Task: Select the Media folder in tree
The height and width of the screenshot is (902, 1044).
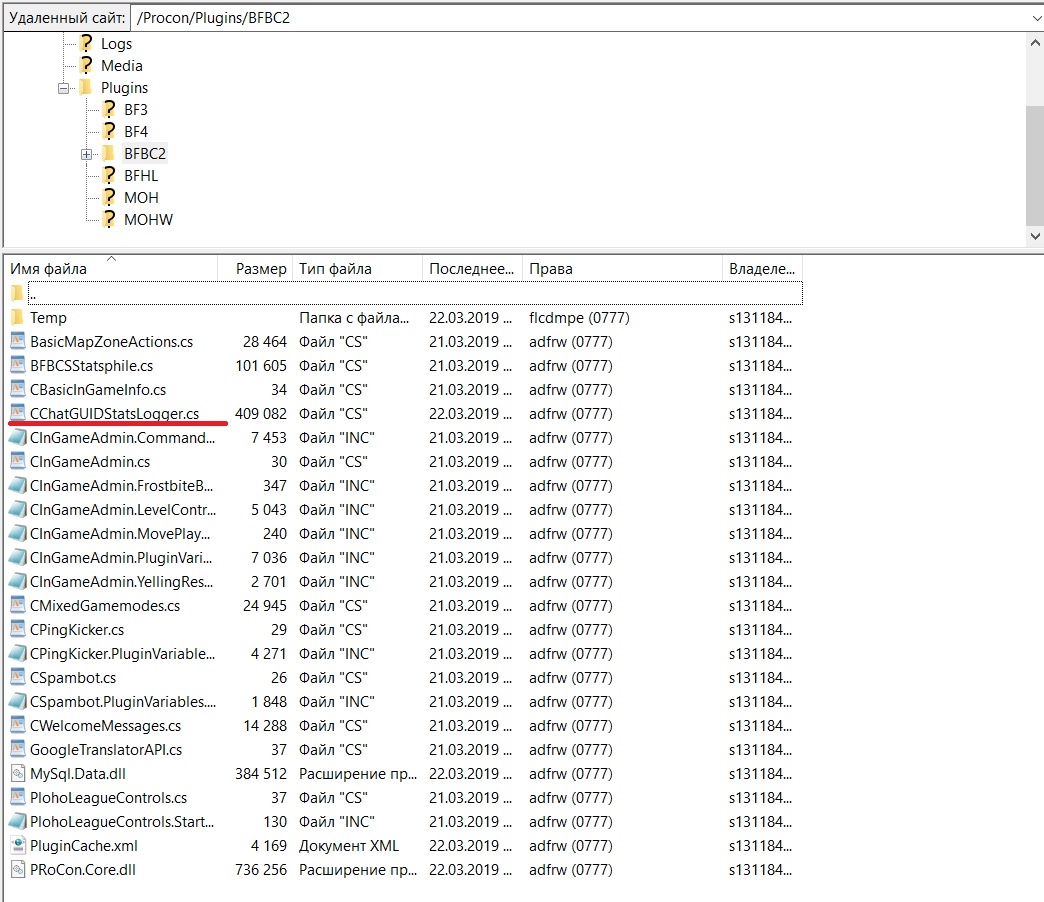Action: point(122,66)
